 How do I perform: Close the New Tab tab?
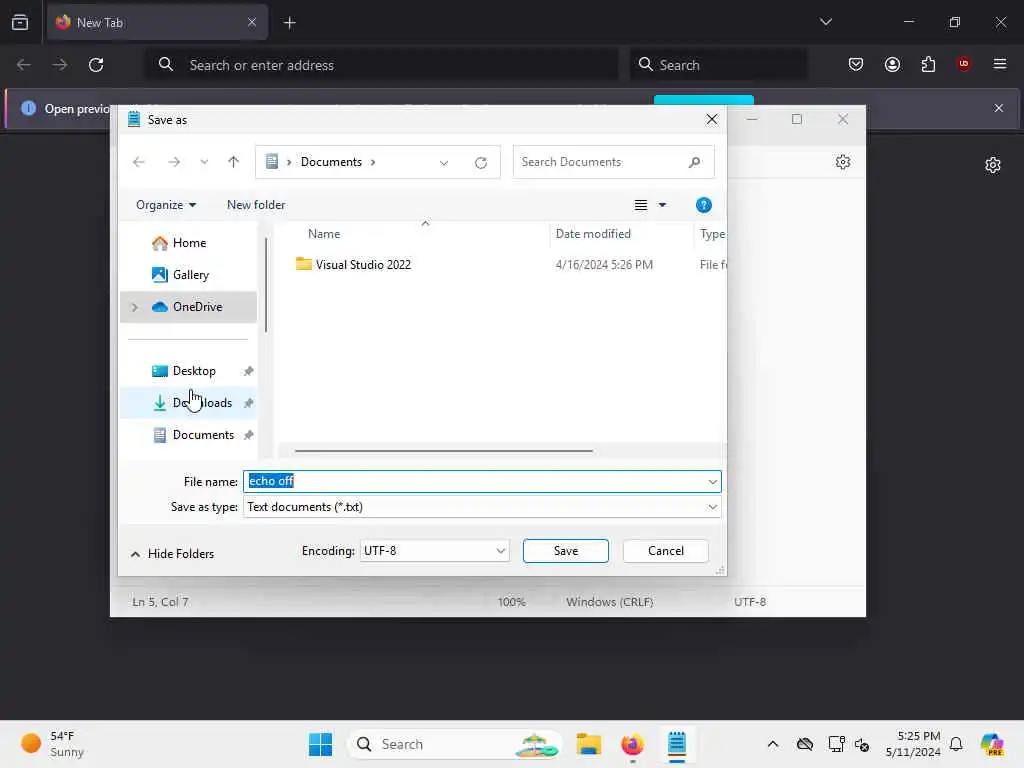click(251, 22)
